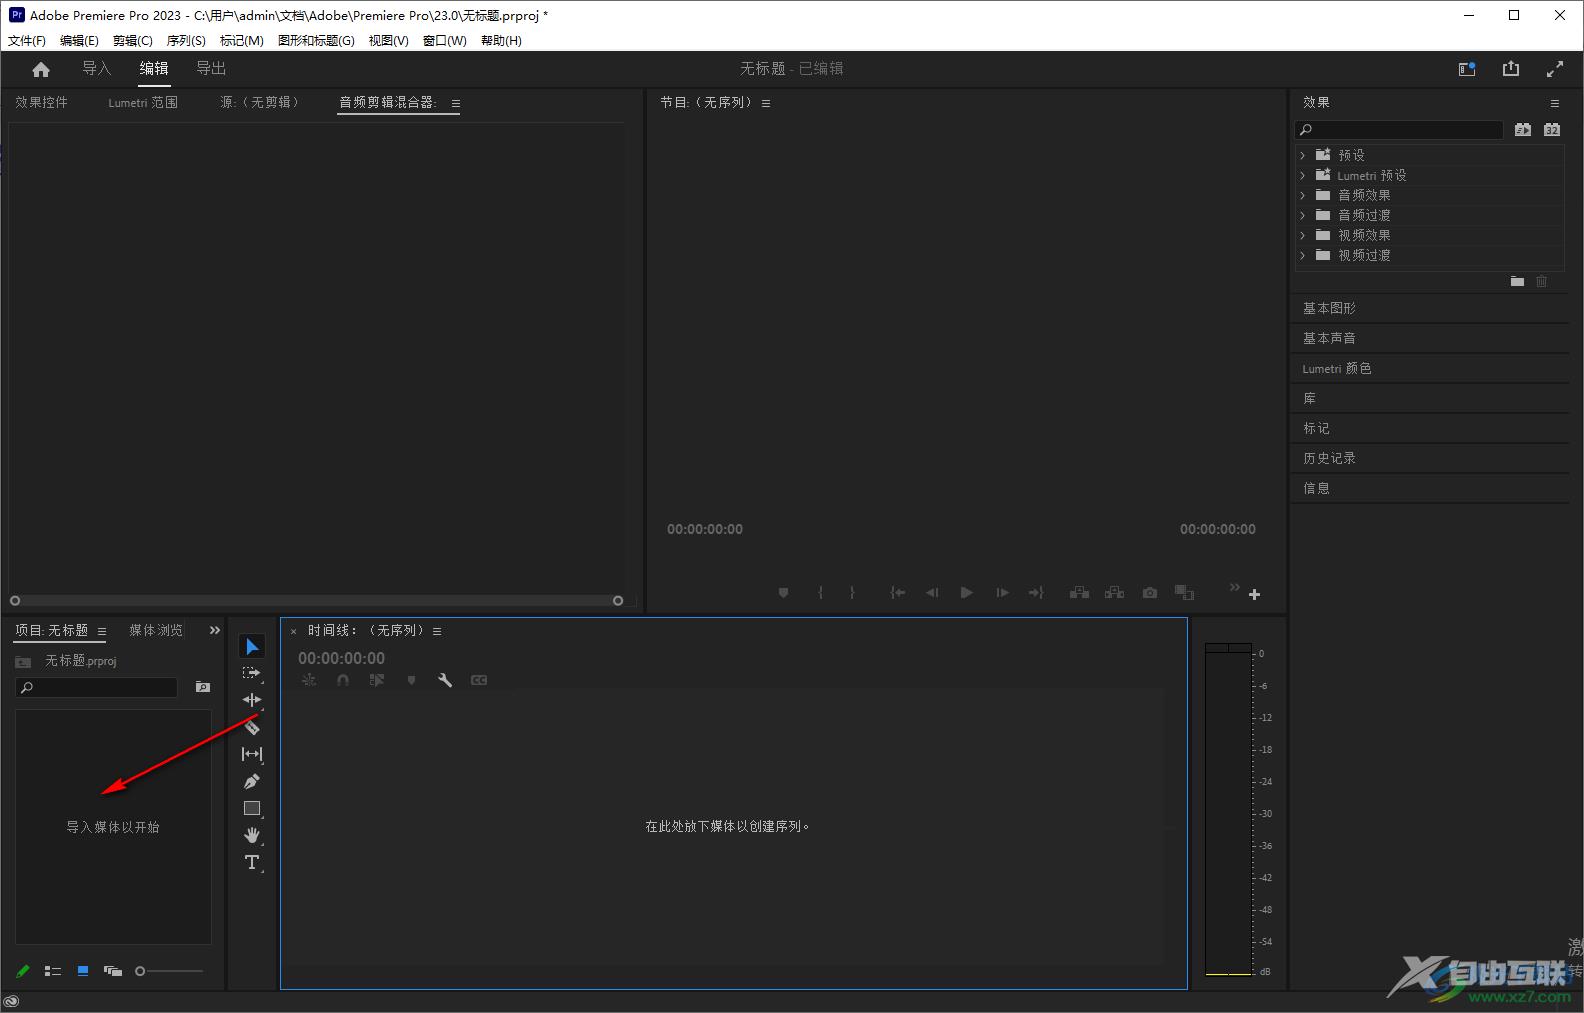Open the 节目 monitor panel menu
The image size is (1584, 1013).
click(x=766, y=103)
